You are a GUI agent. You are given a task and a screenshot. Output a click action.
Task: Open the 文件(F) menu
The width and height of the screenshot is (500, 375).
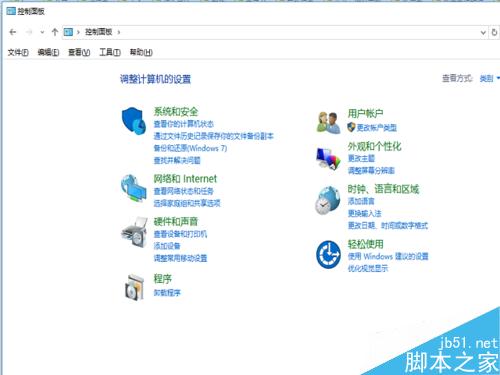pos(18,52)
